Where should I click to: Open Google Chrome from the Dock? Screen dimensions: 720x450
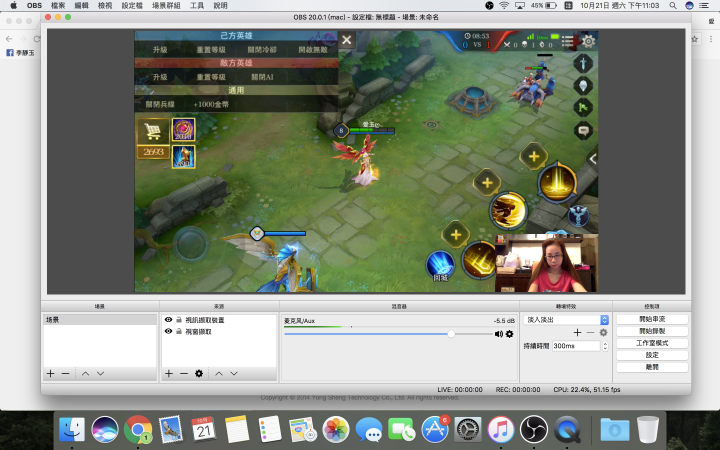[x=138, y=429]
